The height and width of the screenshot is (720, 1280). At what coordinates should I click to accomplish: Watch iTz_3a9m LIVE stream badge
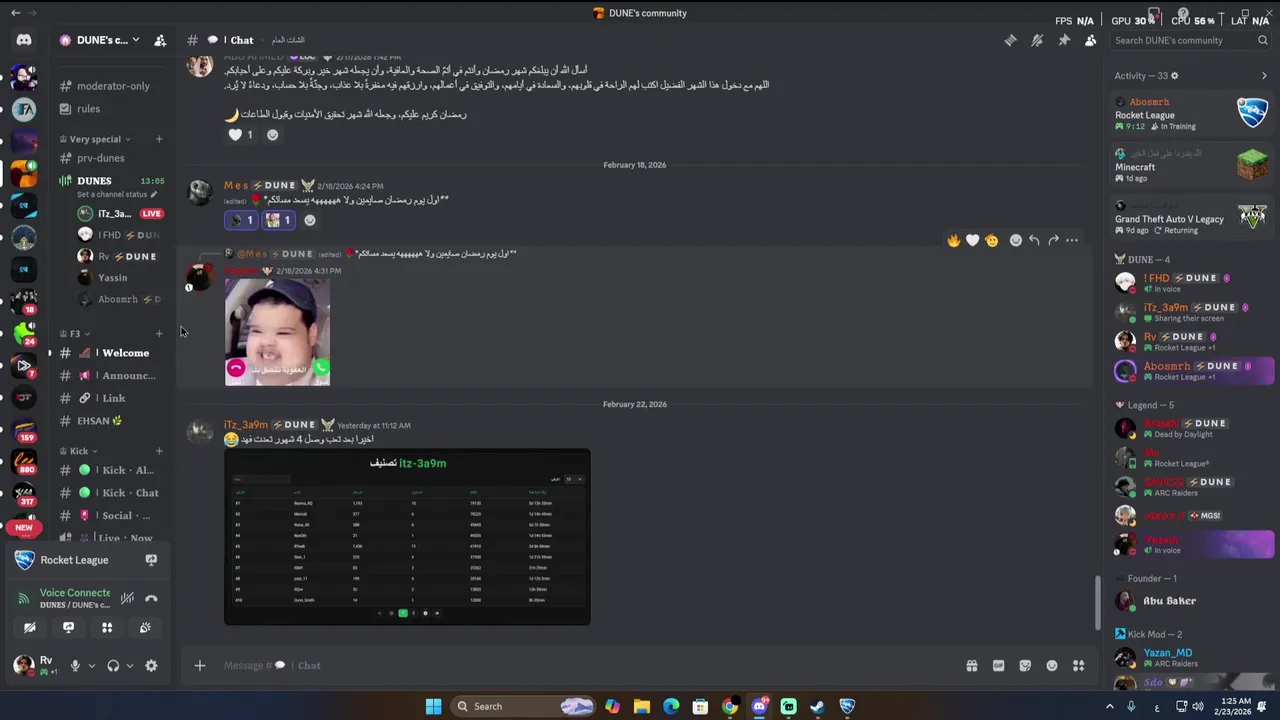151,214
